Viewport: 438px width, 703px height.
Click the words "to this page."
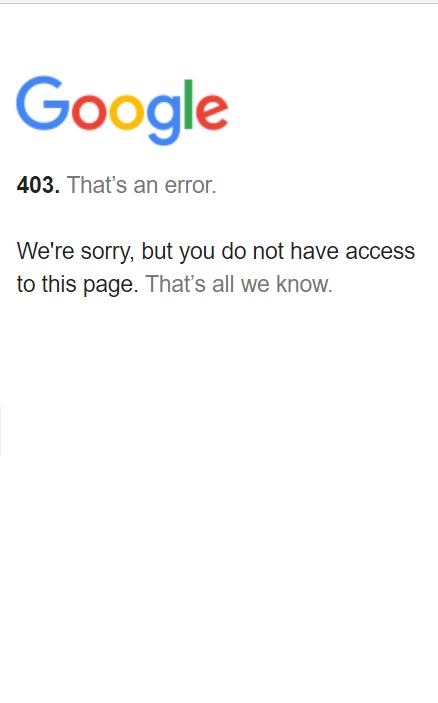(x=78, y=285)
